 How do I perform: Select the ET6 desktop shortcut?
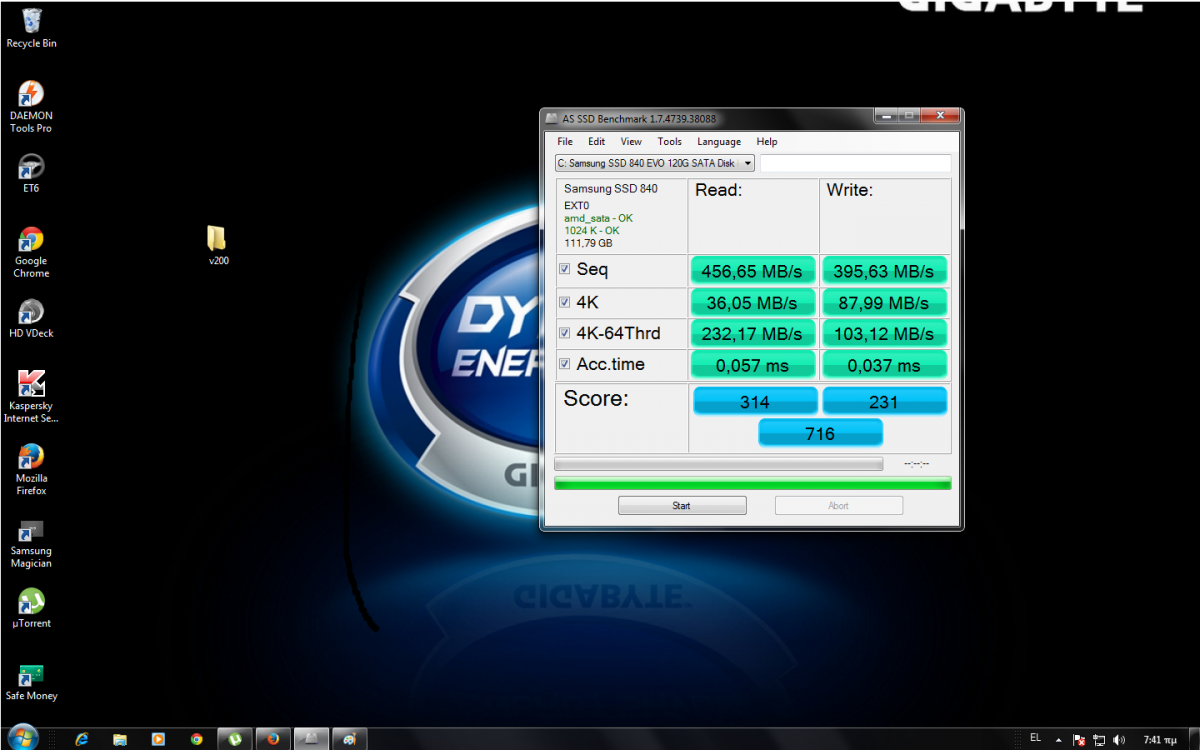tap(31, 173)
